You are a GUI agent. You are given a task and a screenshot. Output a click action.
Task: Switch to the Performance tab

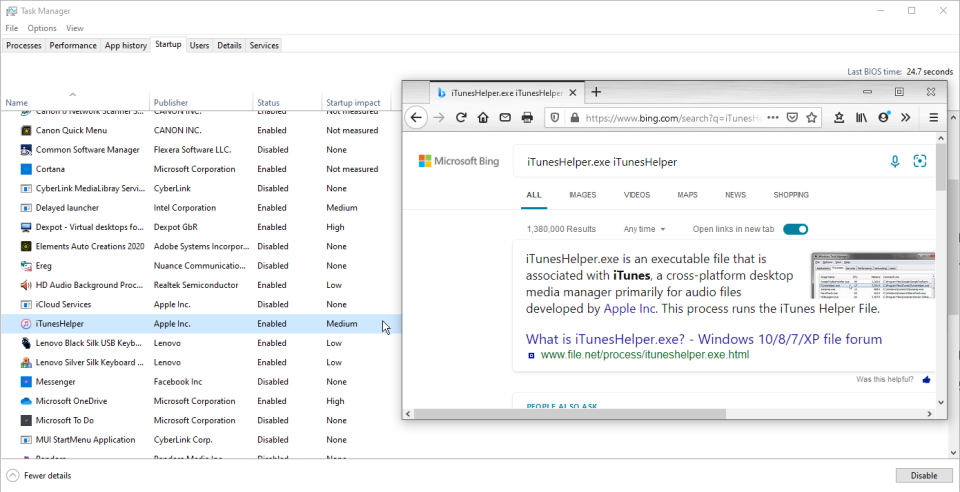73,45
